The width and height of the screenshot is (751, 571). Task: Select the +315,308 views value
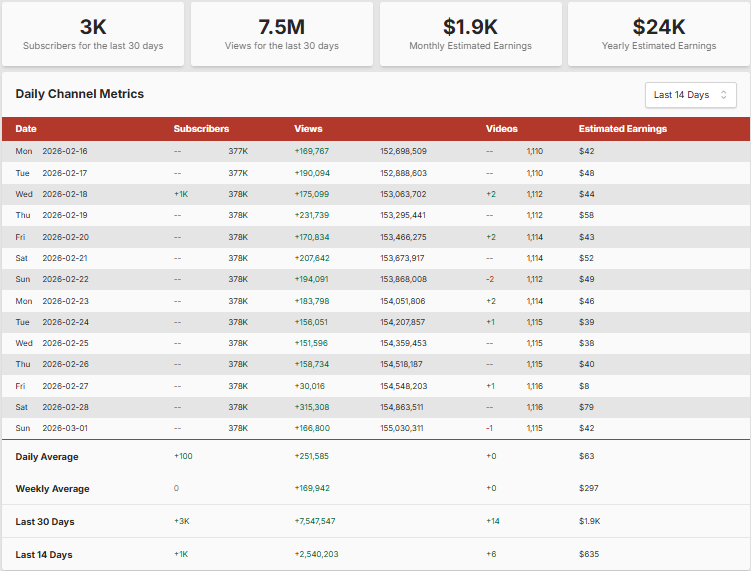pos(311,407)
